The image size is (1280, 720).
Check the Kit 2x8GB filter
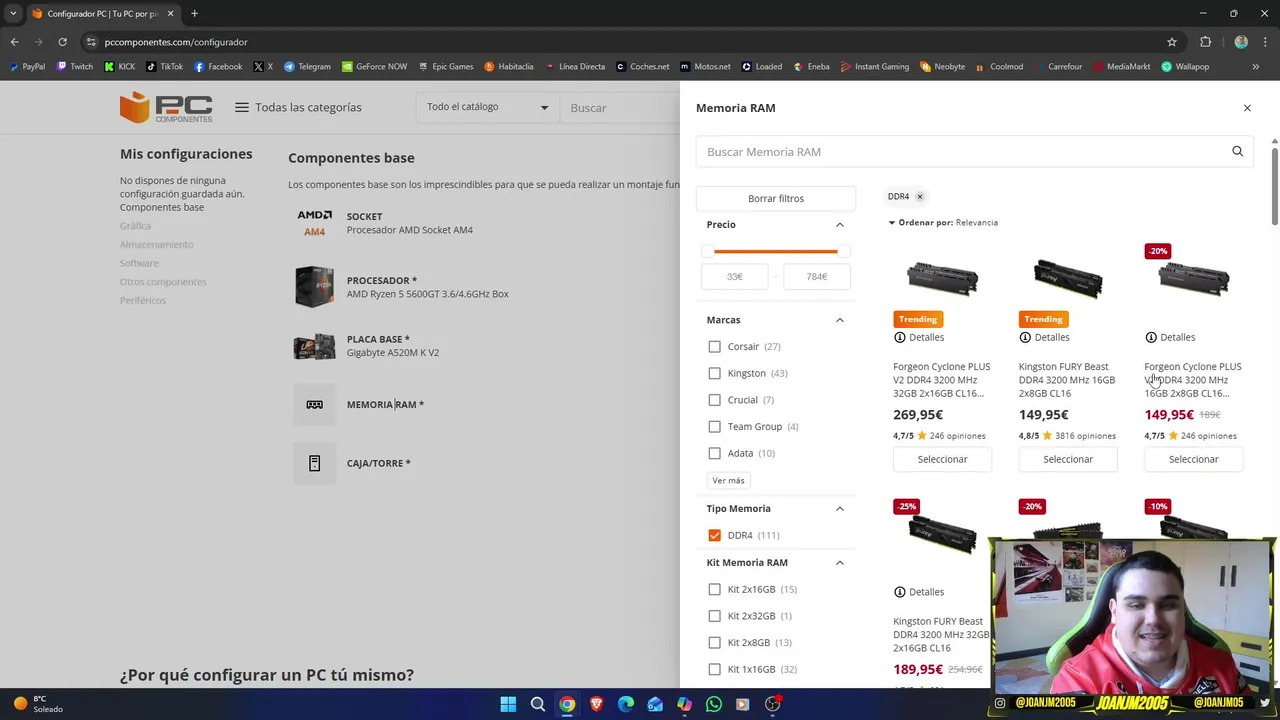[714, 643]
